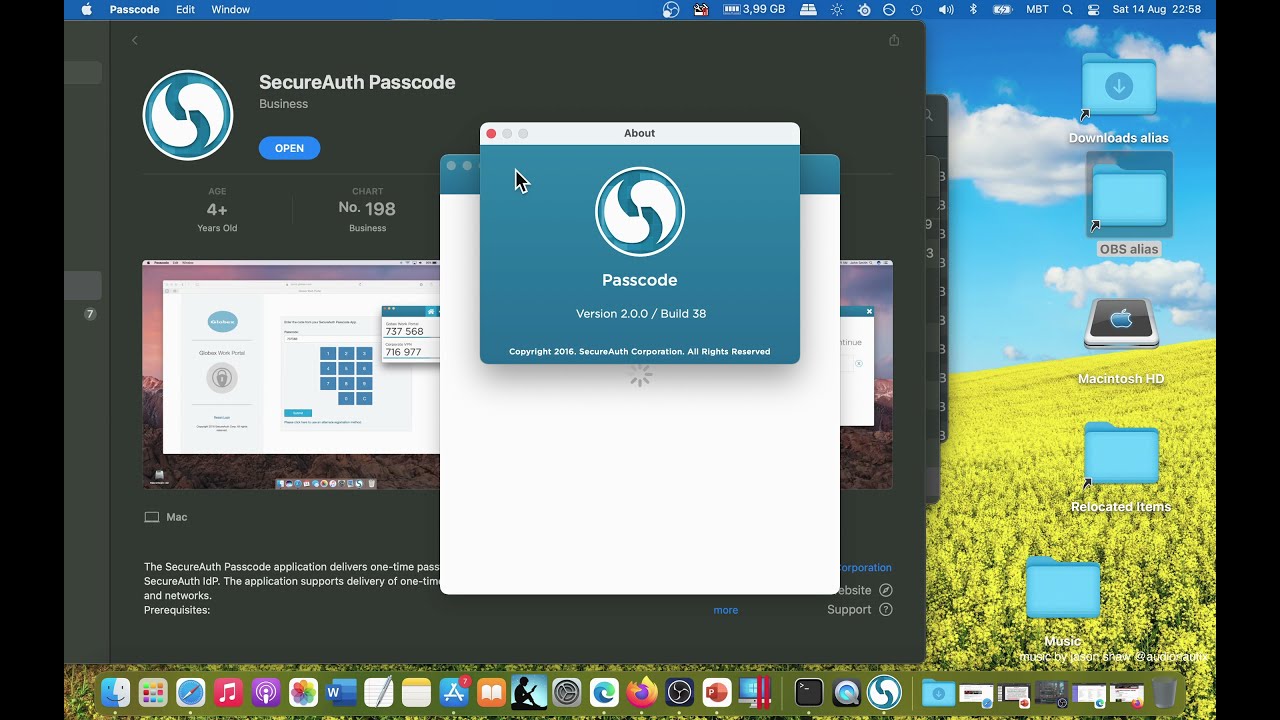The image size is (1280, 720).
Task: Click the sidebar badge showing 7
Action: pyautogui.click(x=90, y=314)
